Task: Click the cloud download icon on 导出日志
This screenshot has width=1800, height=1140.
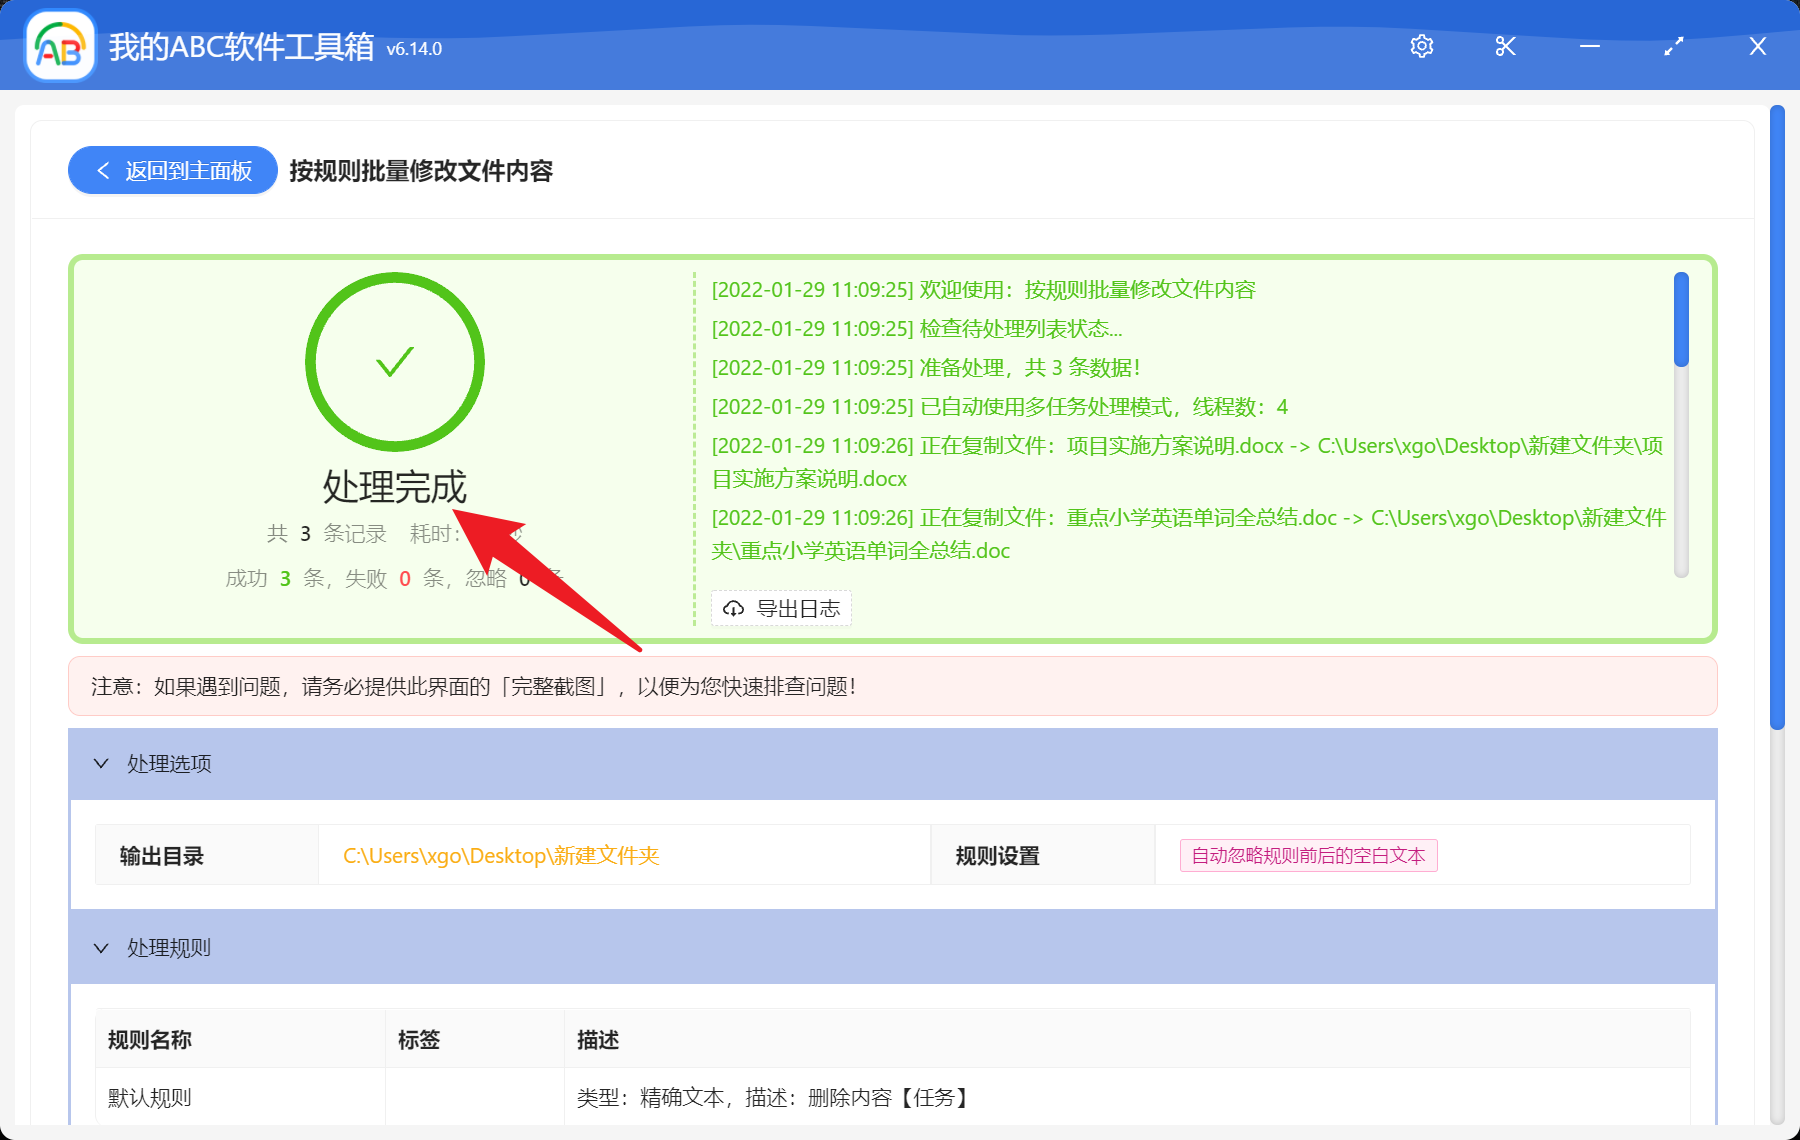Action: (733, 608)
